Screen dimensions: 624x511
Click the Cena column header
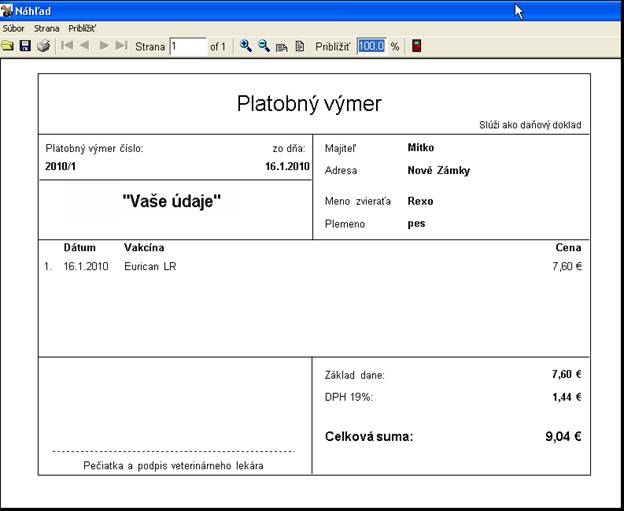click(x=568, y=248)
